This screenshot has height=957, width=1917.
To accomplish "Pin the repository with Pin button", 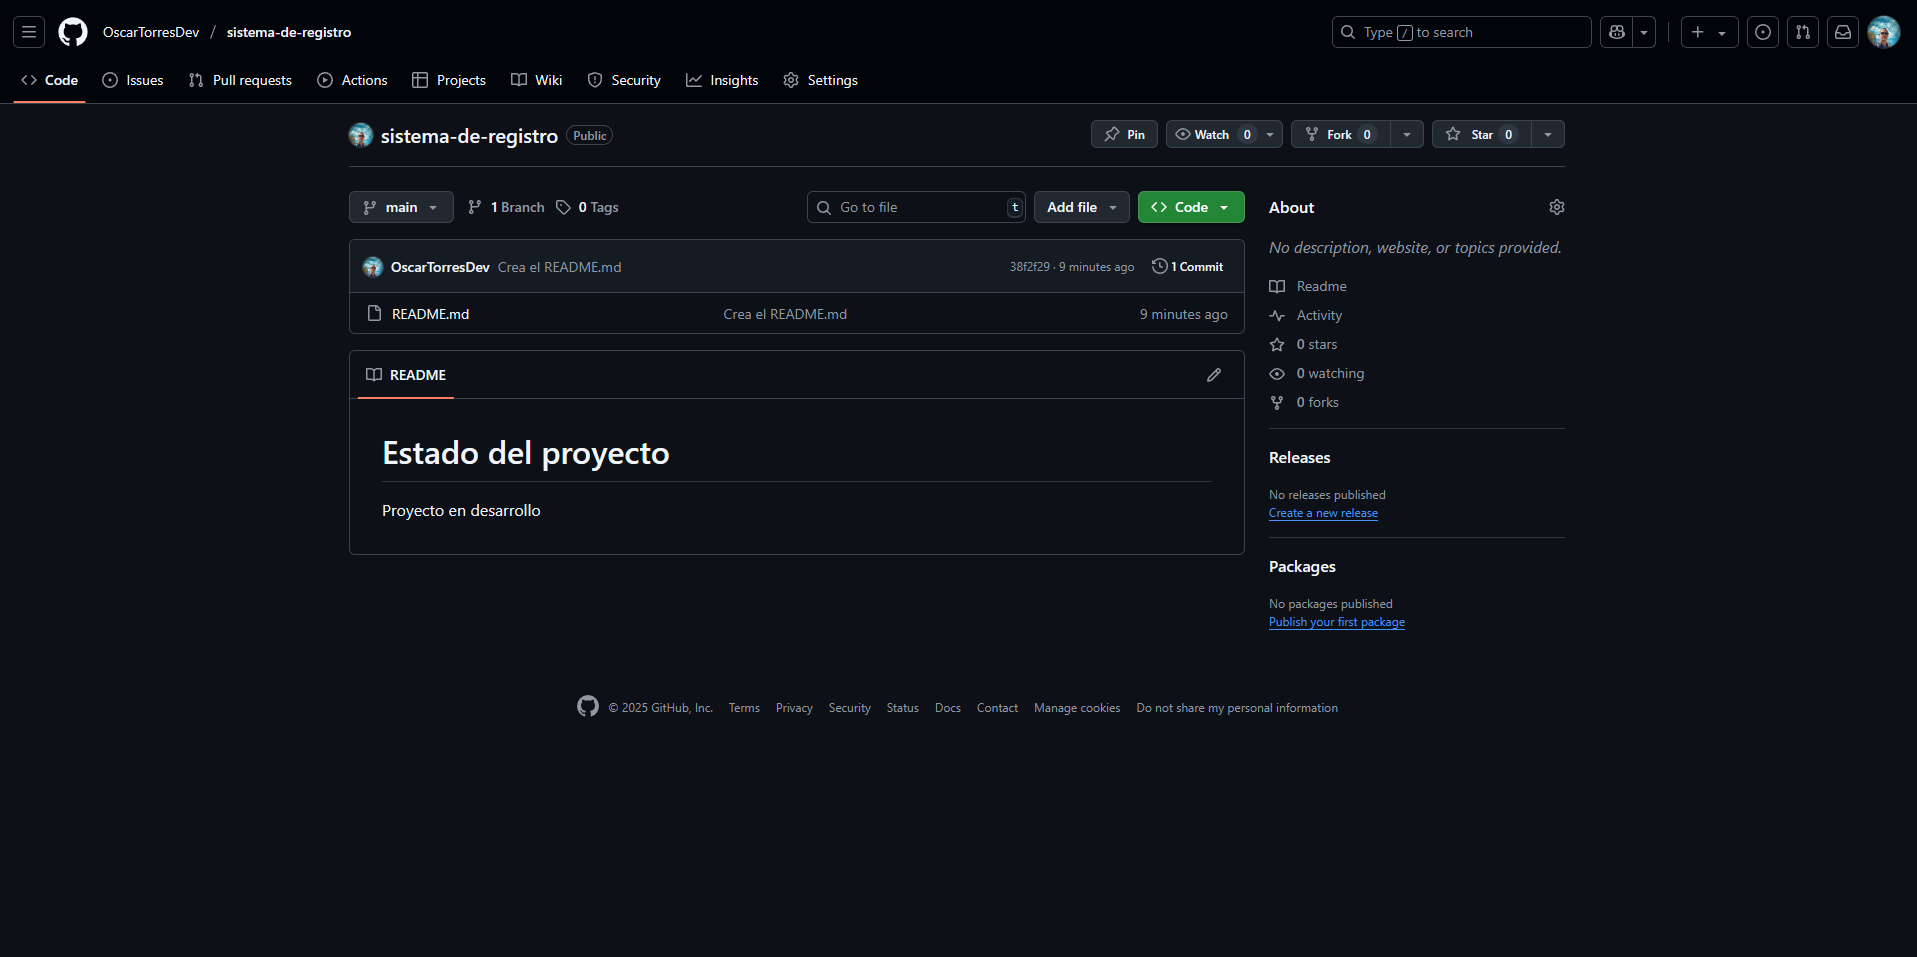I will [x=1124, y=134].
